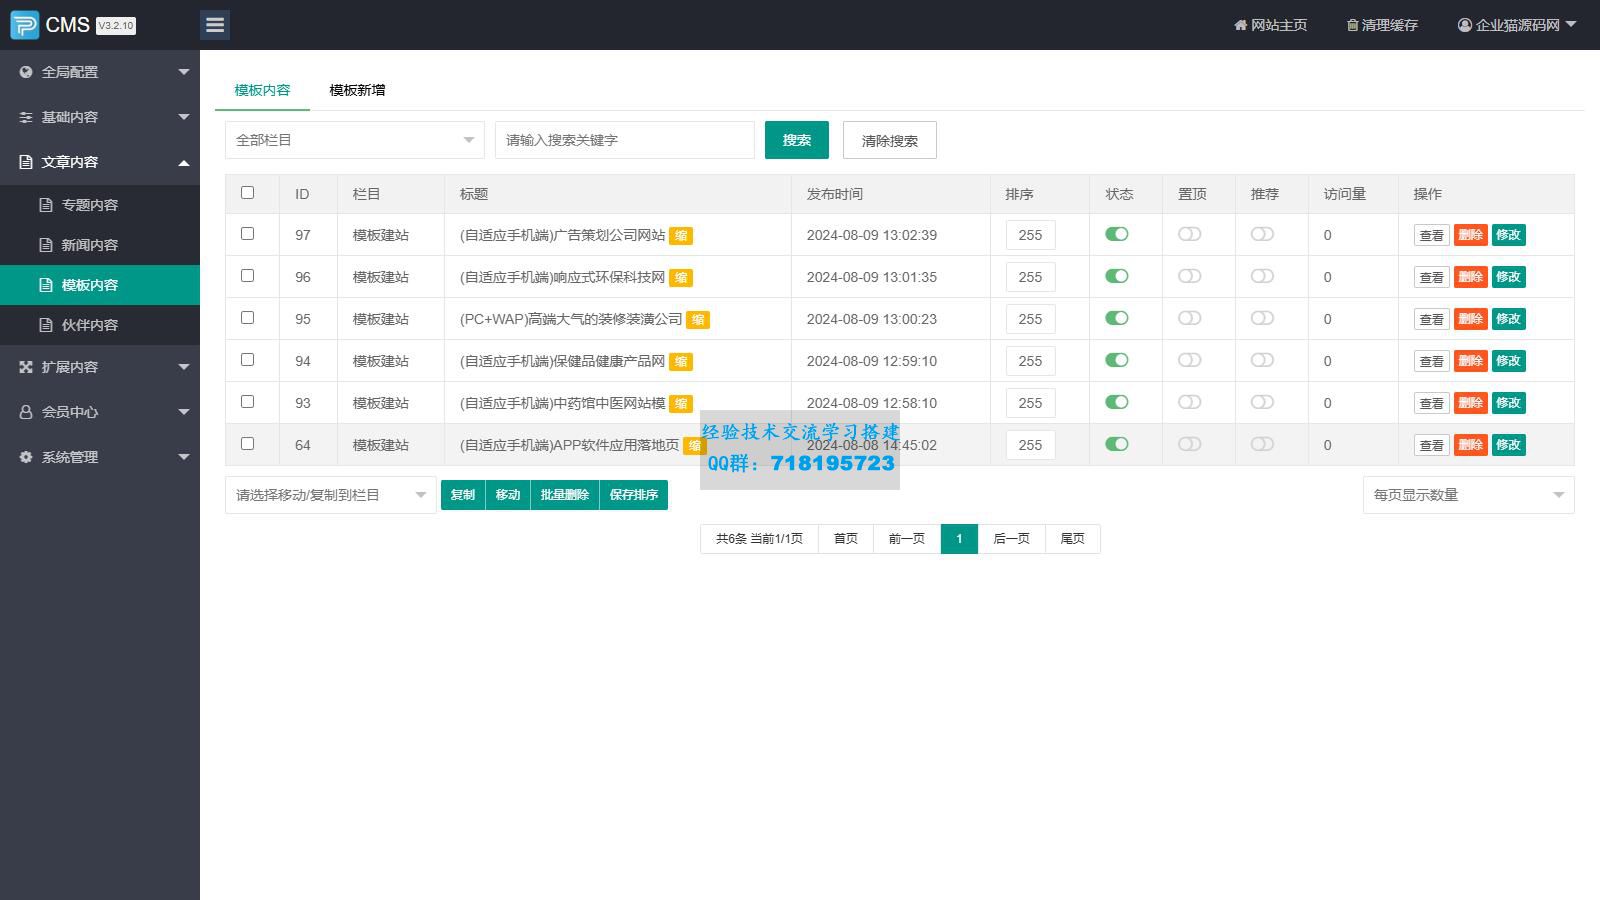The height and width of the screenshot is (900, 1600).
Task: Click the 缩 thumbnail badge on row 93
Action: 681,404
